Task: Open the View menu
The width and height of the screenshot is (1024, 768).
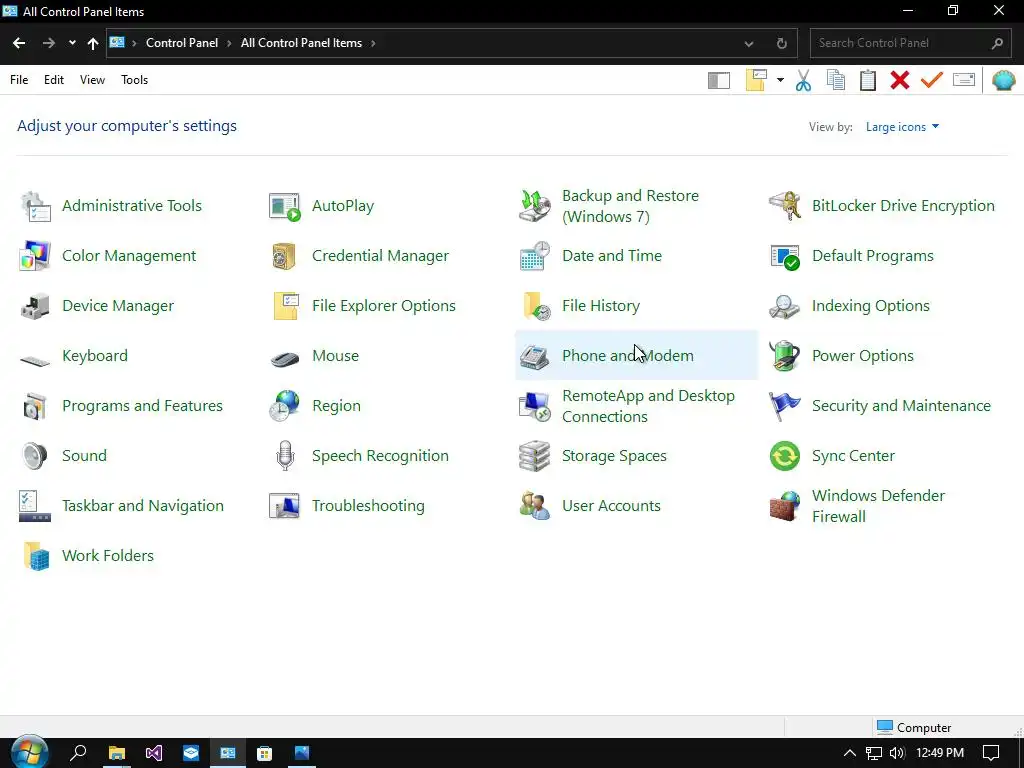Action: pyautogui.click(x=92, y=80)
